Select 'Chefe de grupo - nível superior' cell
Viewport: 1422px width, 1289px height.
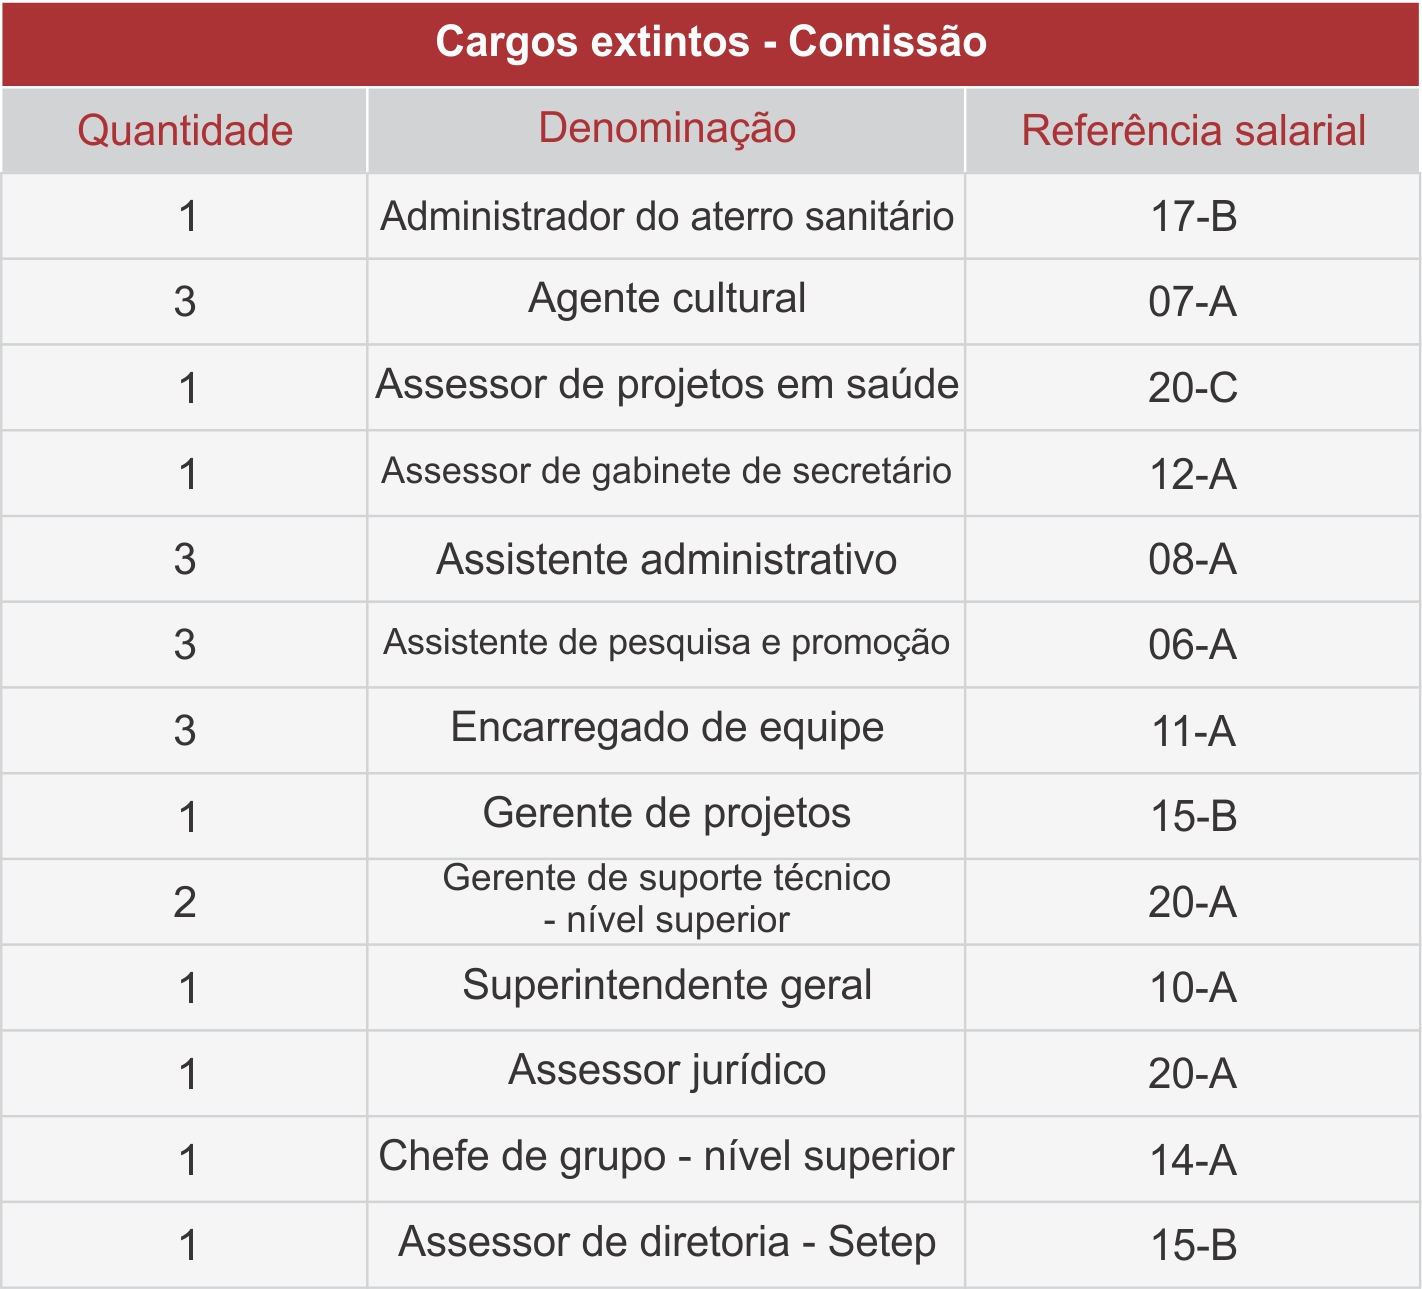coord(667,1157)
